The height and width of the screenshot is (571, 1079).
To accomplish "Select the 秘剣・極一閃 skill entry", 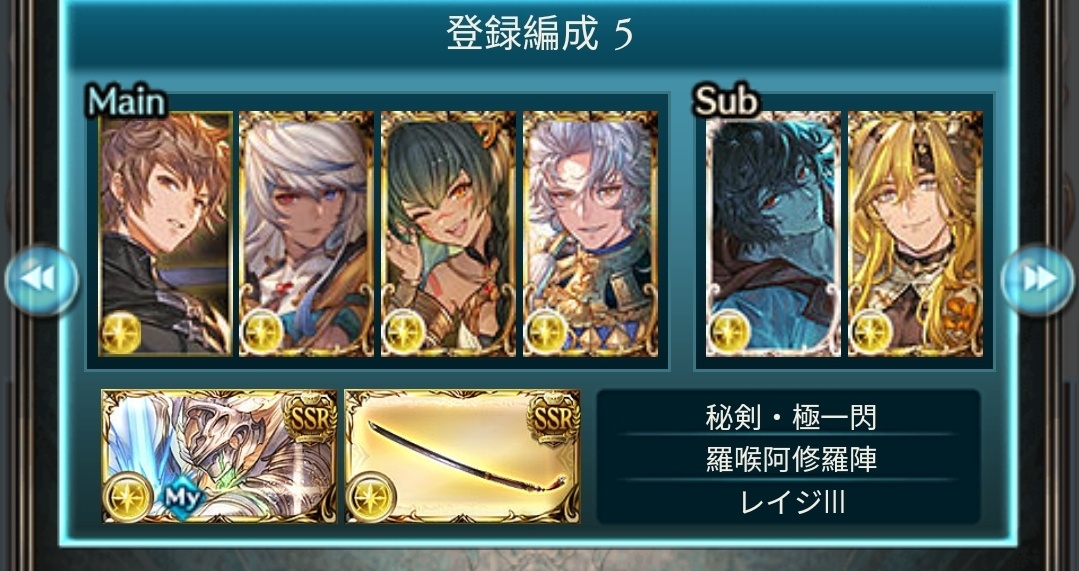I will coord(790,416).
